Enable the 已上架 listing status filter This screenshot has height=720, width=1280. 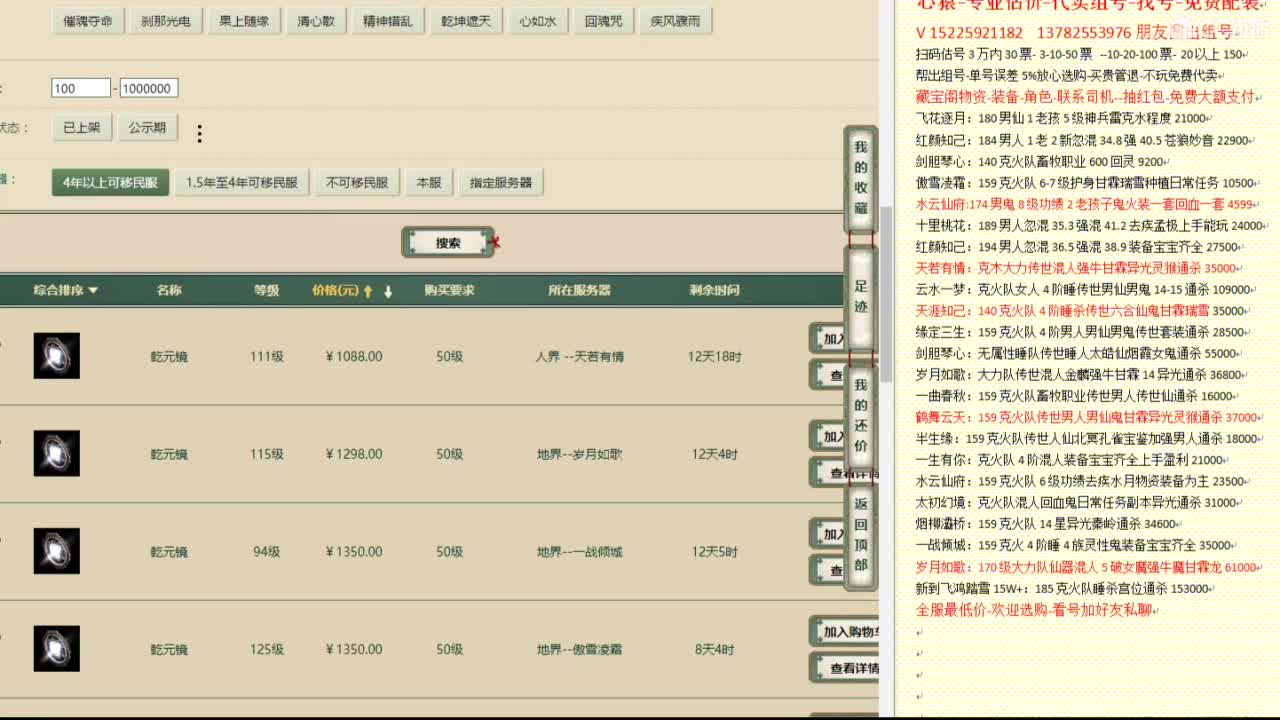tap(81, 128)
